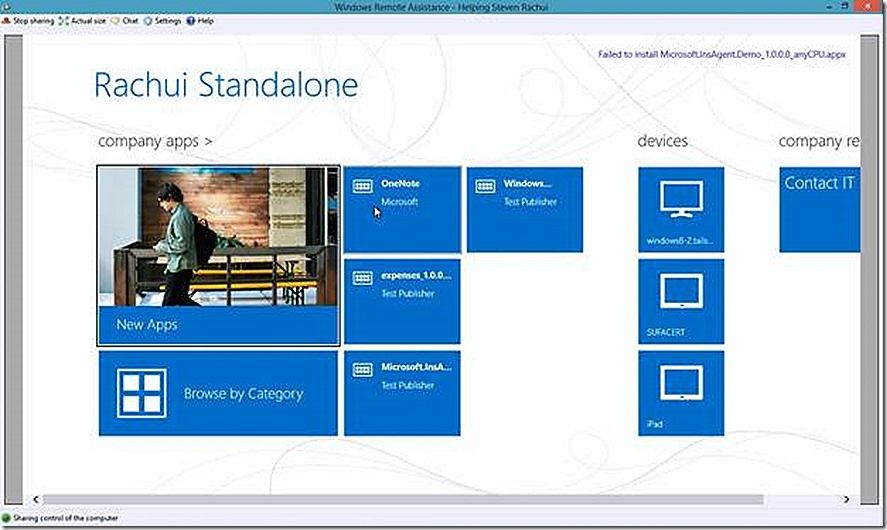Open the Windows... Test Publisher tile

click(525, 209)
